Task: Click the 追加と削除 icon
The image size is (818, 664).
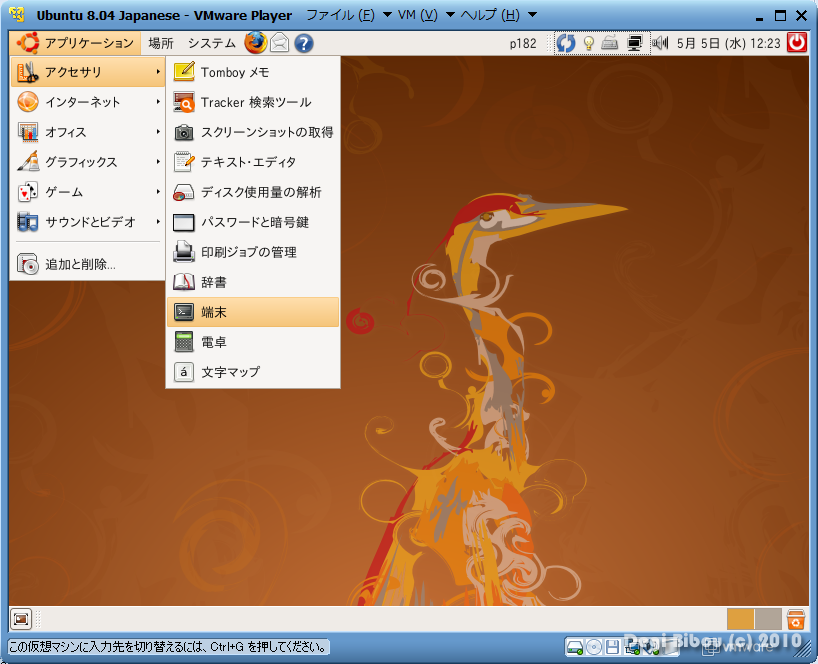Action: (28, 264)
